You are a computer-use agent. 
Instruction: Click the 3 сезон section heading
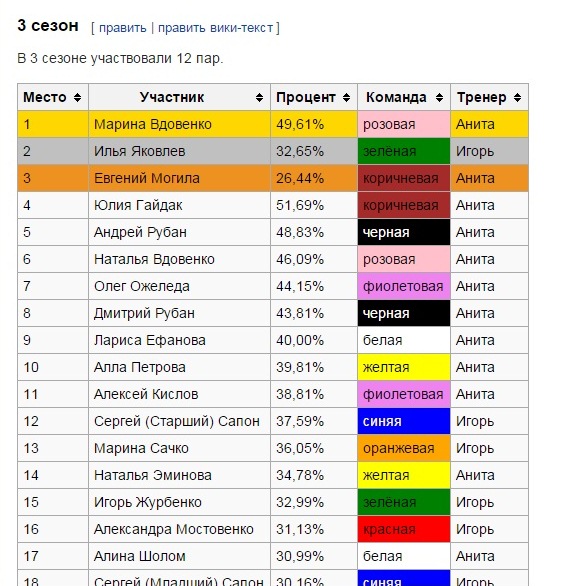click(x=48, y=25)
